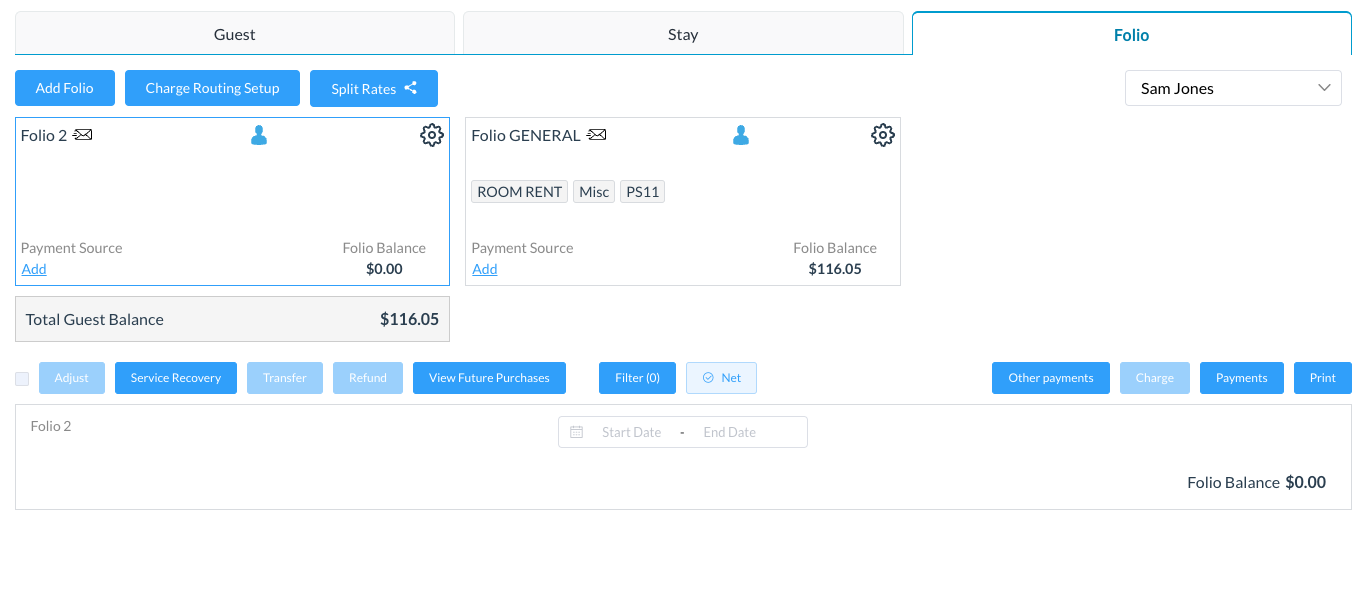
Task: Toggle the Net view option
Action: point(721,378)
